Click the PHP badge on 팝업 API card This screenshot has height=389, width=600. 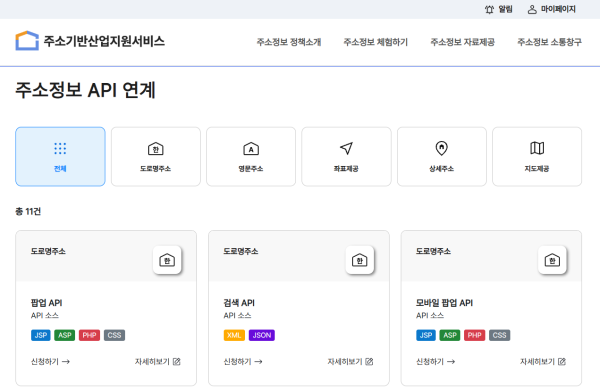[x=89, y=335]
